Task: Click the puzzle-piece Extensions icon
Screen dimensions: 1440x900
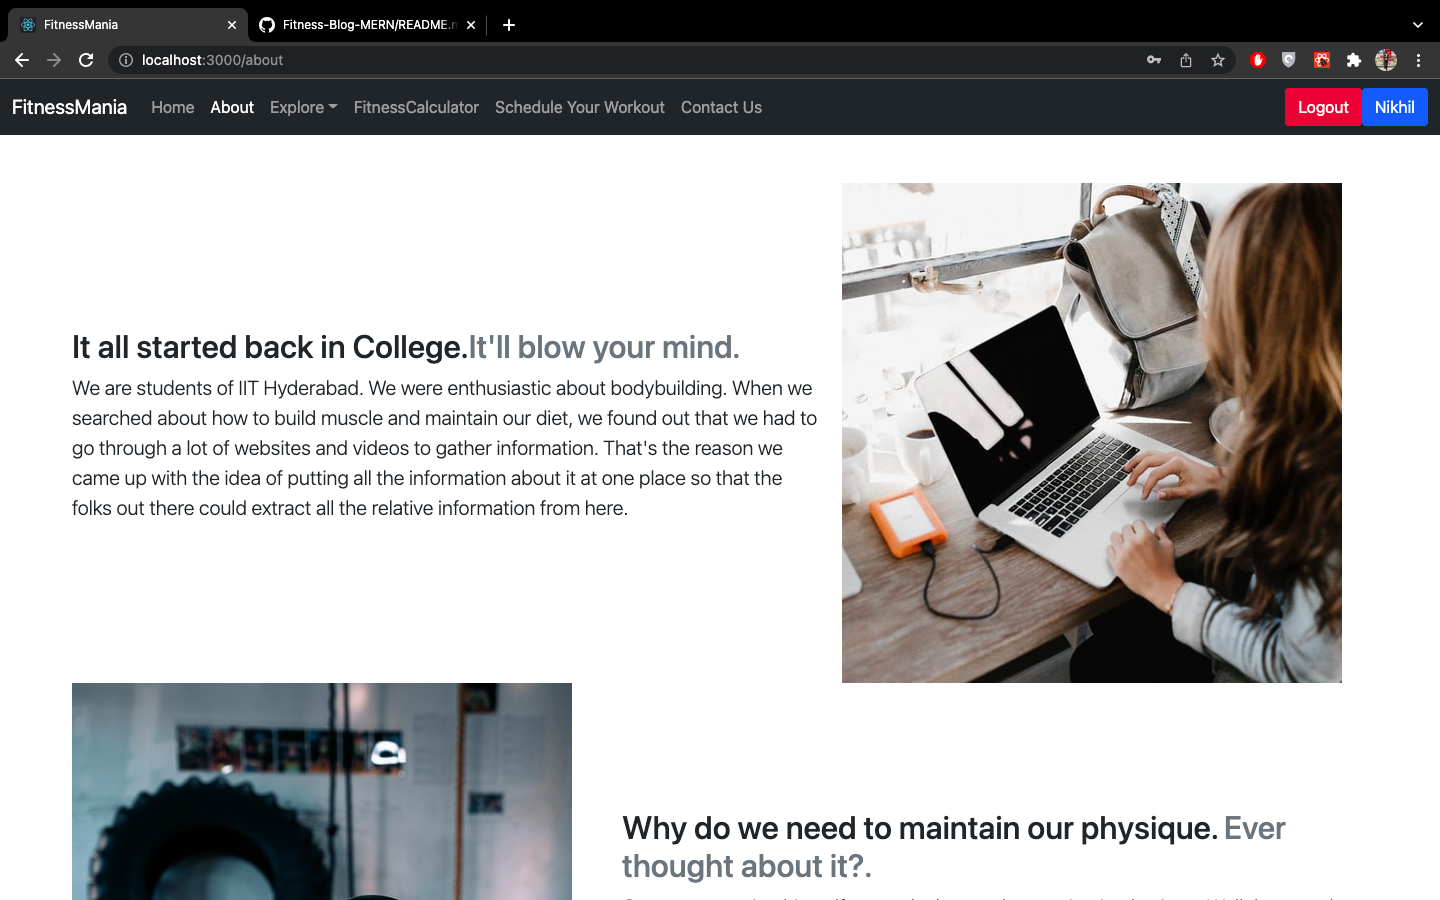Action: pyautogui.click(x=1353, y=60)
